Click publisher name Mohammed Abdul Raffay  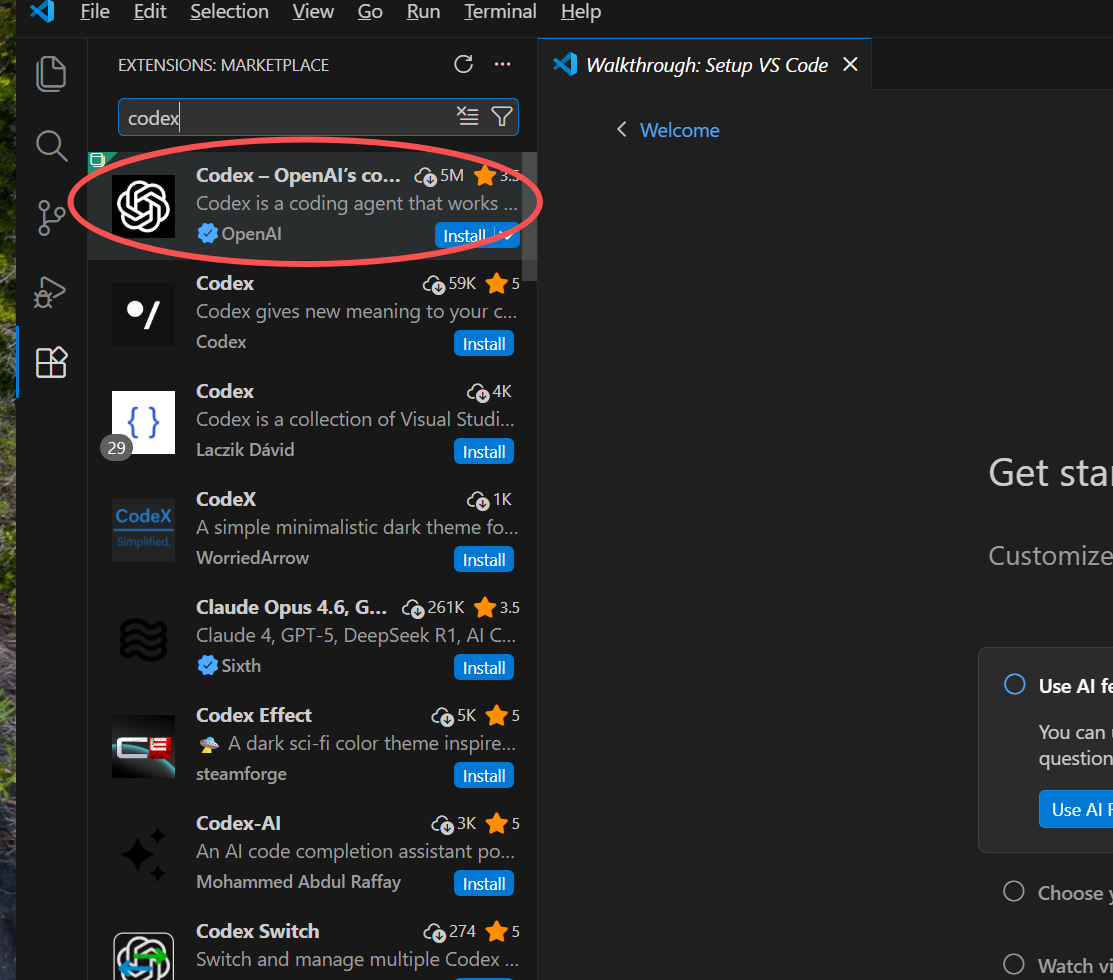point(299,882)
